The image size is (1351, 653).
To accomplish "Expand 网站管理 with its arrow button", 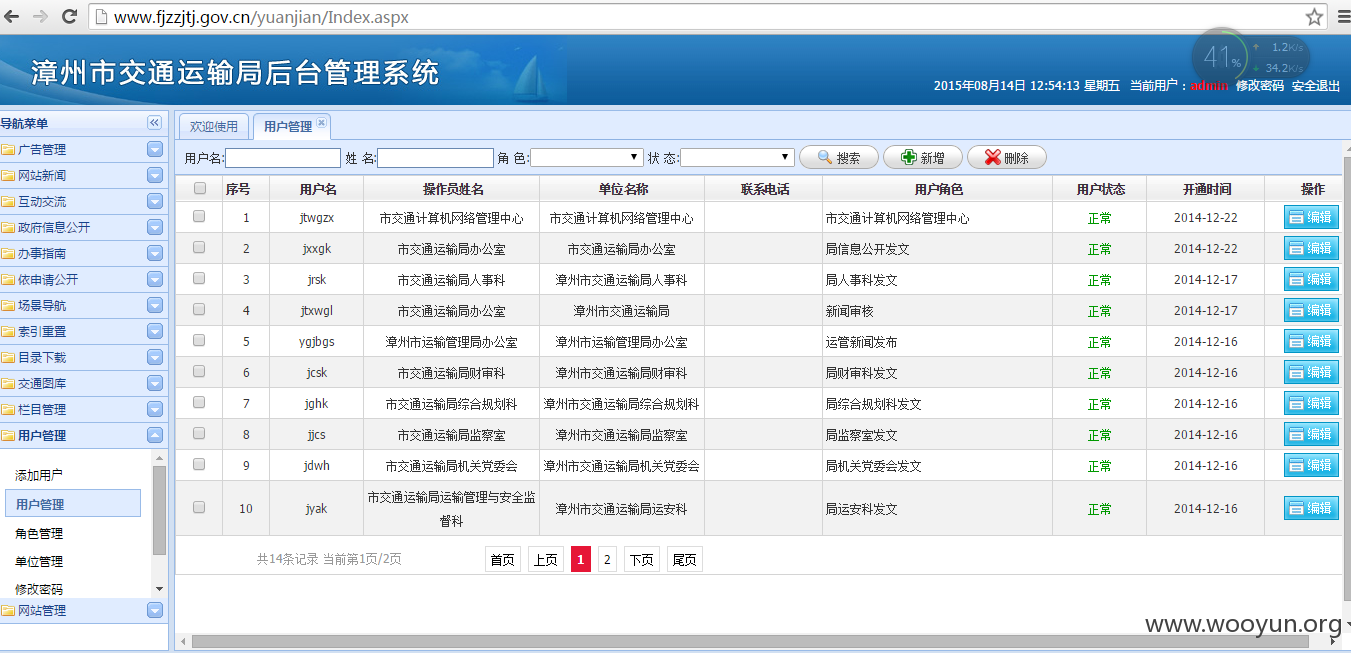I will (x=155, y=610).
